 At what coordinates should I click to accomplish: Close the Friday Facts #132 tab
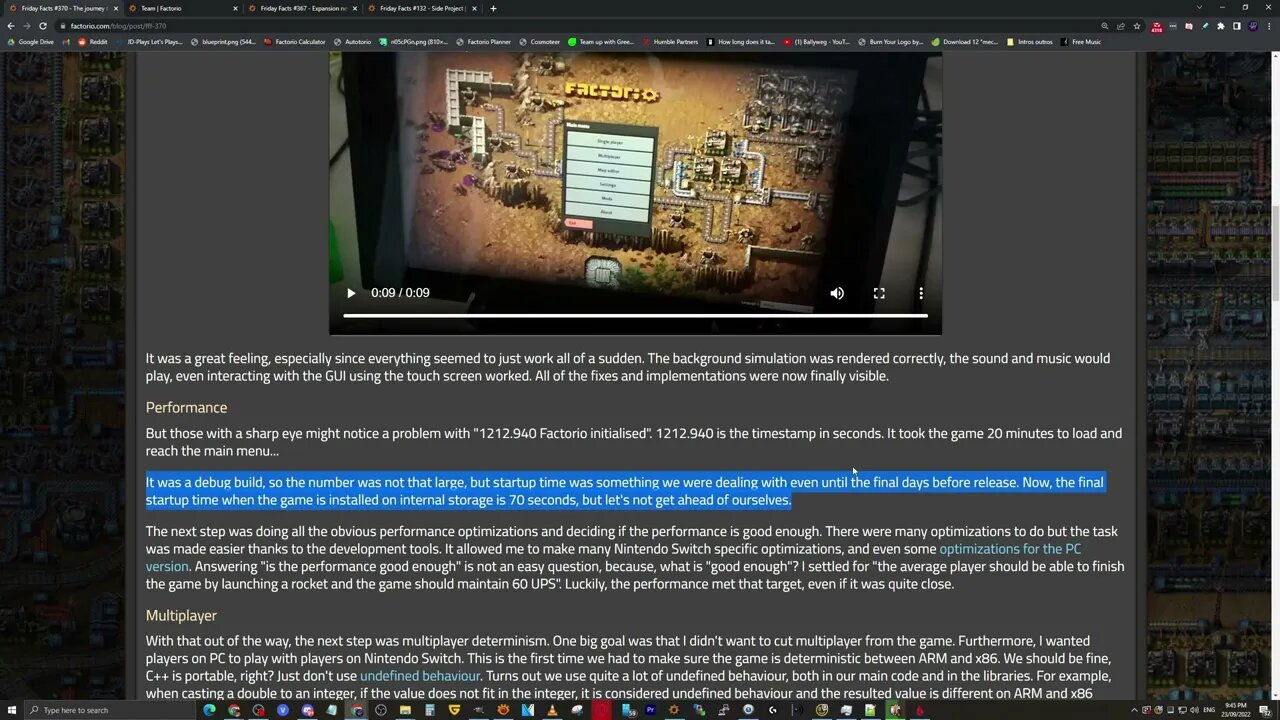[474, 8]
